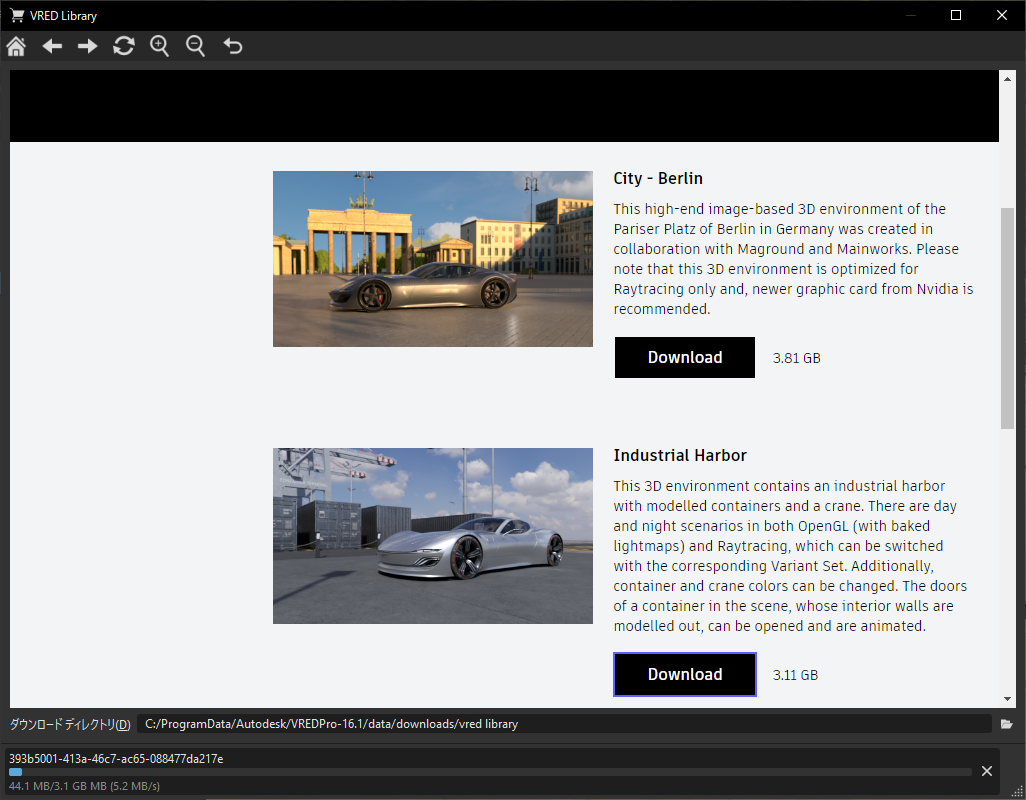The height and width of the screenshot is (800, 1026).
Task: Click the shopping cart icon in title bar
Action: tap(17, 15)
